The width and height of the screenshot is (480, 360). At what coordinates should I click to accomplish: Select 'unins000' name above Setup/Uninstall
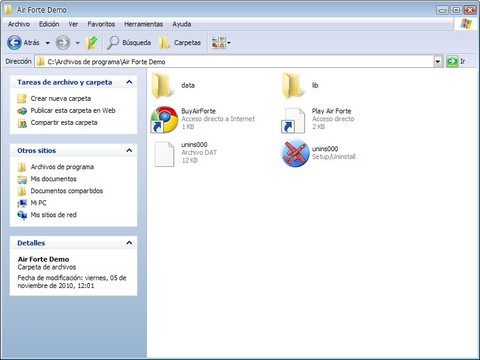coord(325,149)
